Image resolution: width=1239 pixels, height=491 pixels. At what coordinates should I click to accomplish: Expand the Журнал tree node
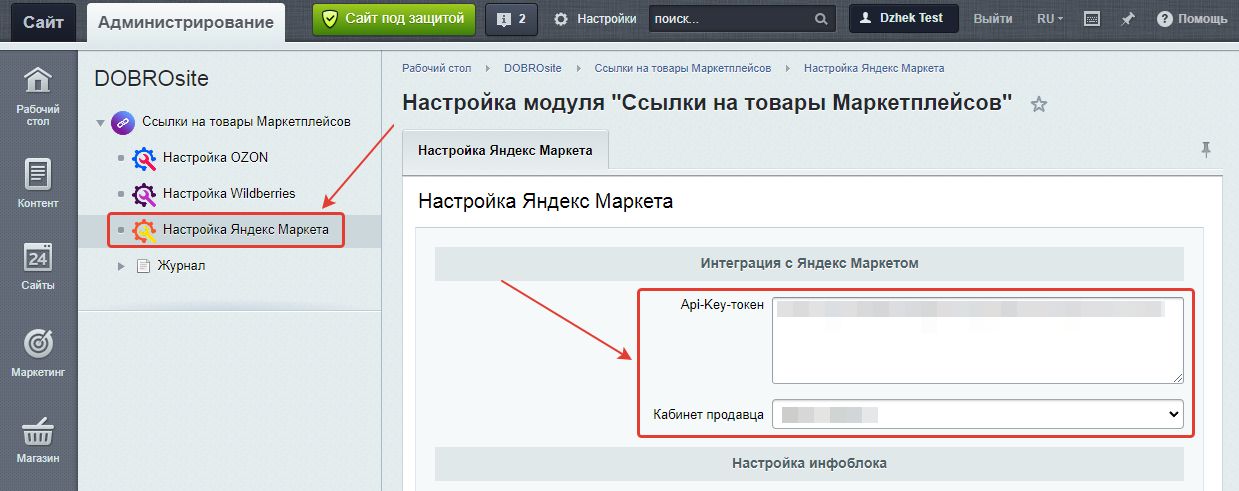[121, 266]
